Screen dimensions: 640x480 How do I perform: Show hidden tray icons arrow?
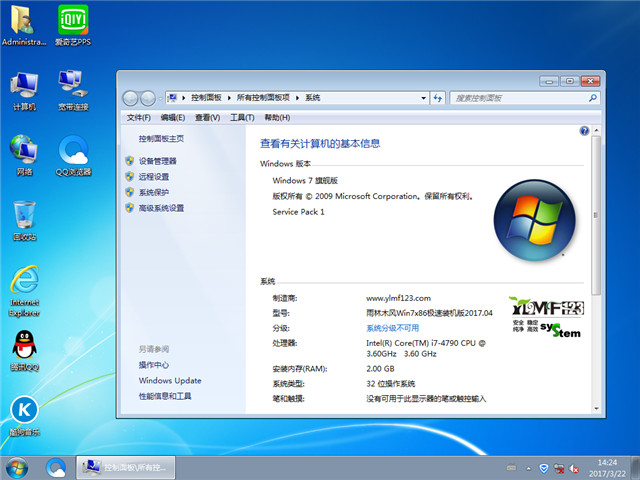coord(528,469)
